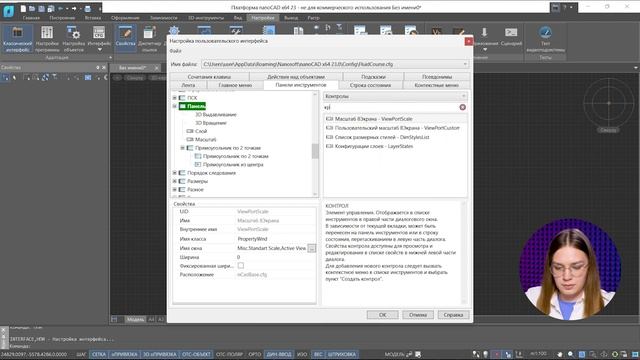Expand the Порядок следования tree node
640x360 pixels.
175,173
